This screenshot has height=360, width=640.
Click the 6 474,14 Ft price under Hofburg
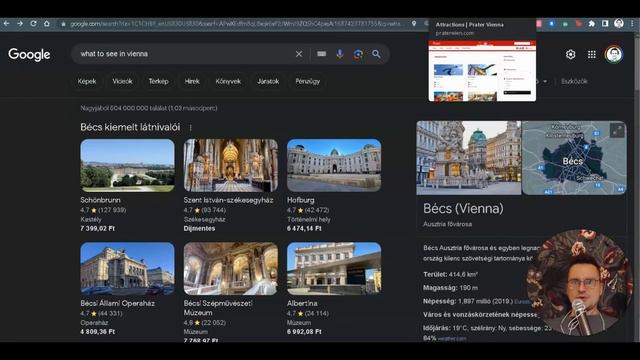(x=304, y=229)
